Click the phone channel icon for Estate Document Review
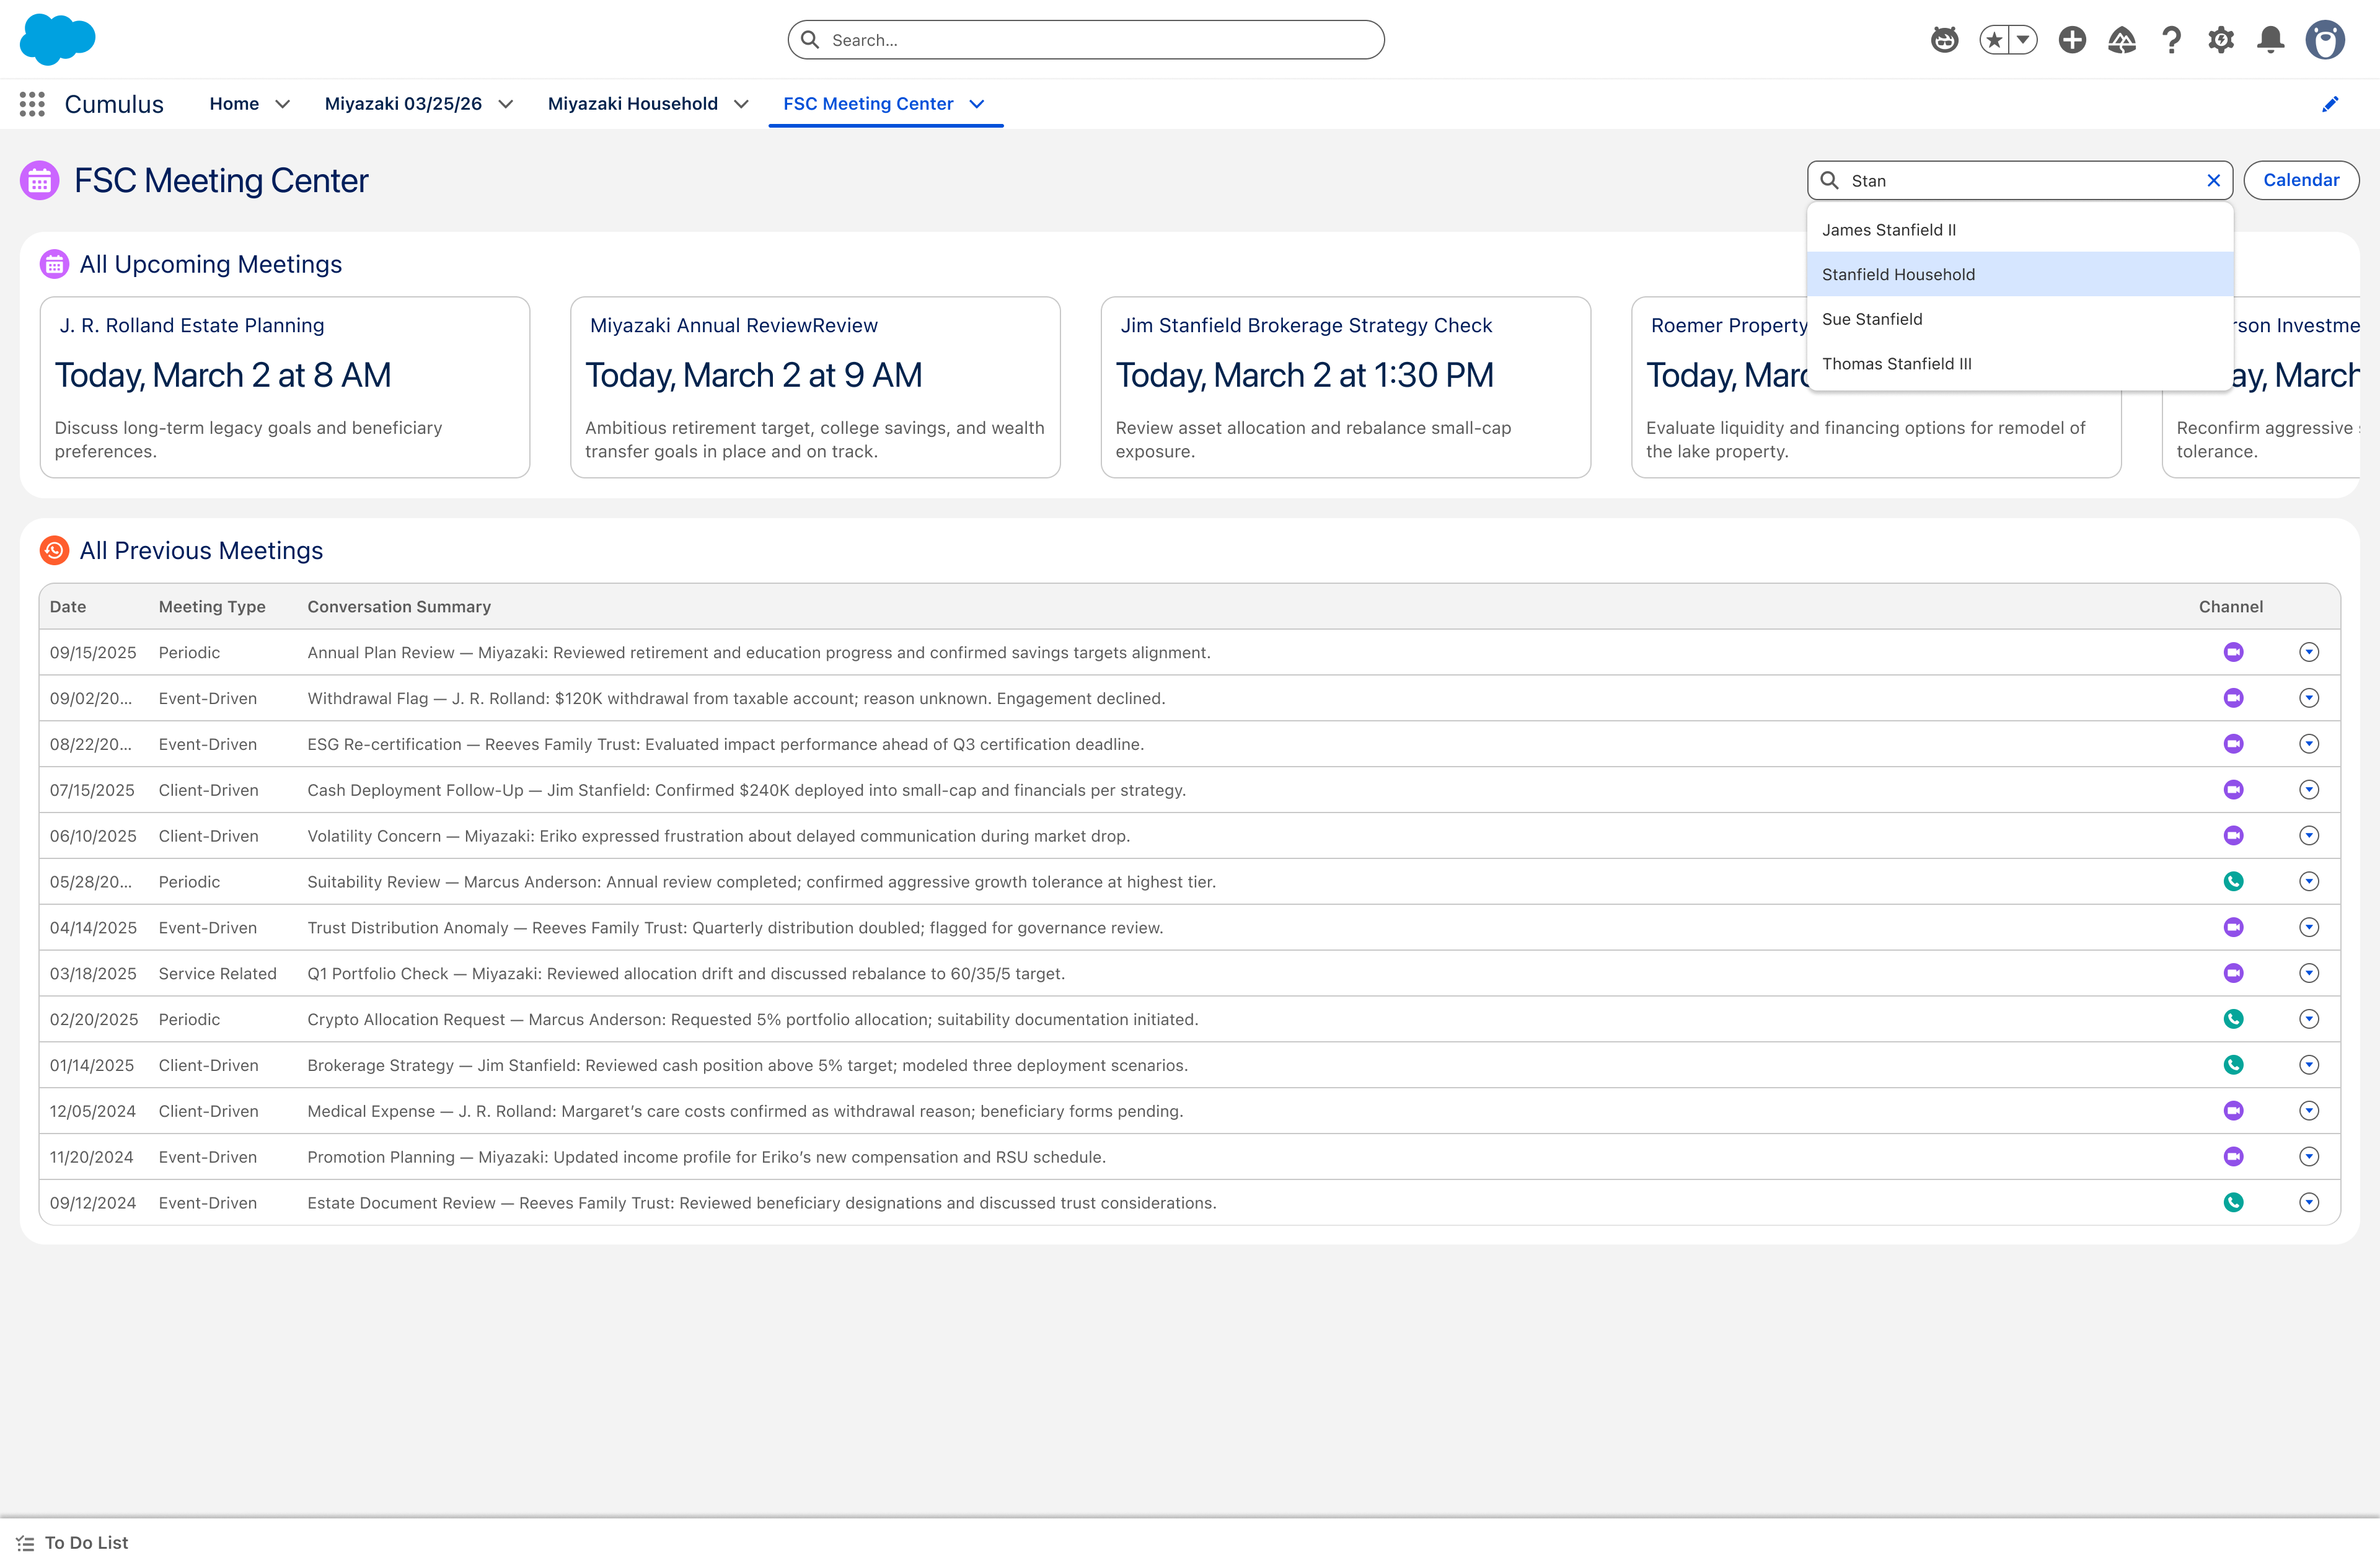Viewport: 2380px width, 1568px height. (x=2233, y=1202)
